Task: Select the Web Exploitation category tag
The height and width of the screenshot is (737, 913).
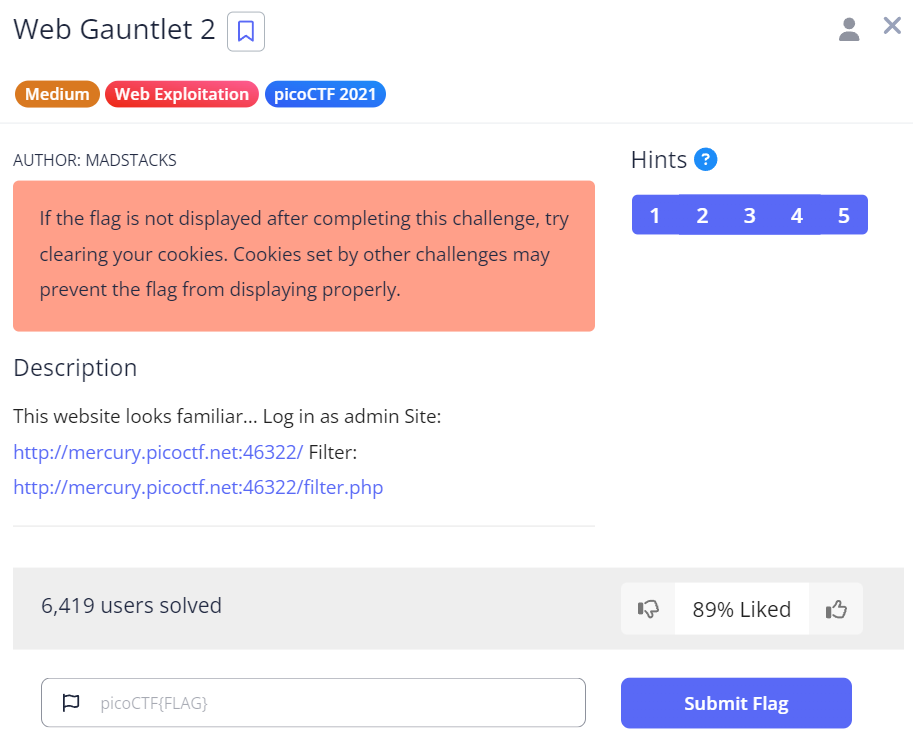Action: 181,94
